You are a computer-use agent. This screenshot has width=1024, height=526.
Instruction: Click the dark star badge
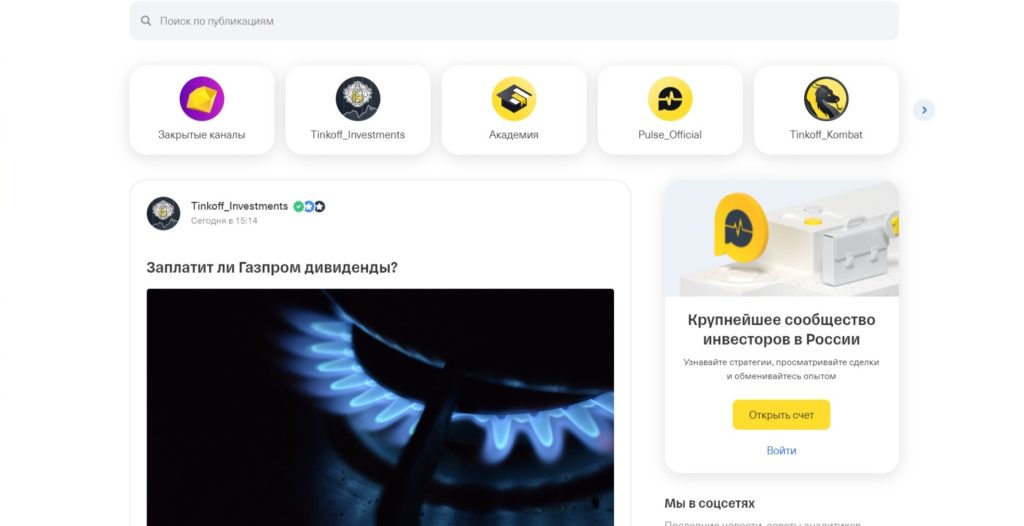tap(319, 206)
